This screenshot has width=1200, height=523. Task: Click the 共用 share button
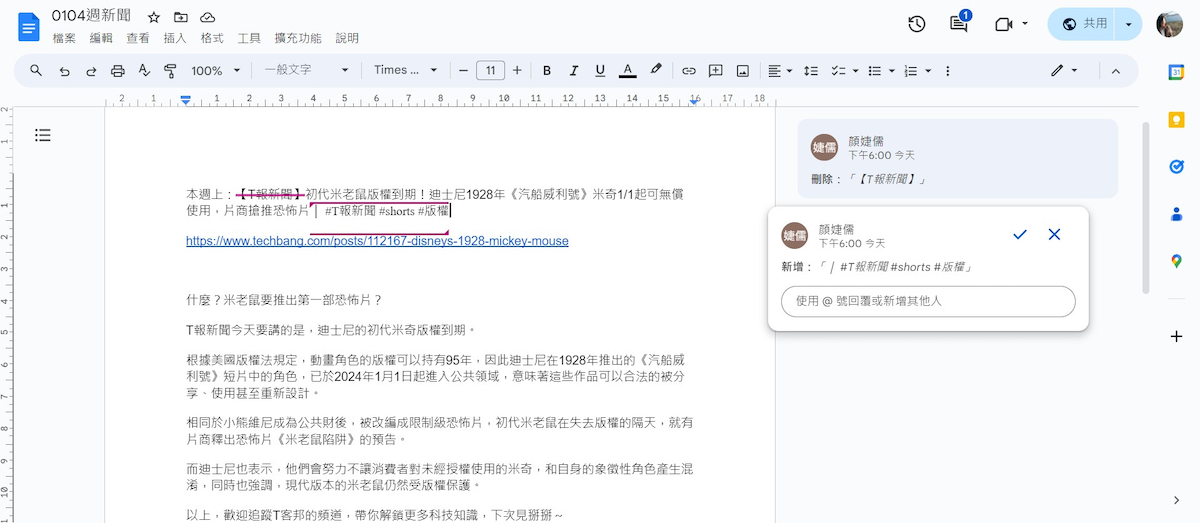tap(1084, 24)
